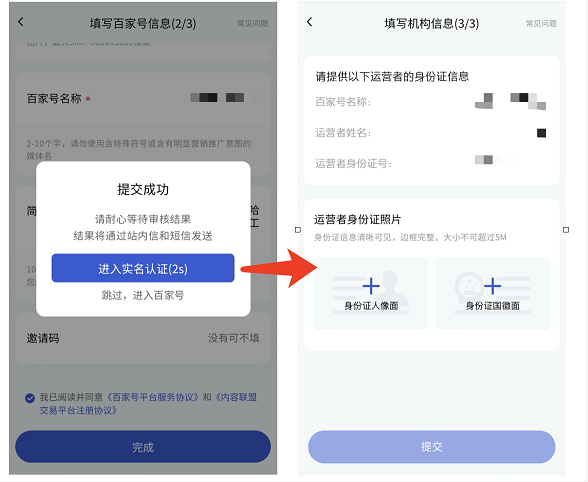Upload 身份证人像面 photo
This screenshot has height=482, width=588.
371,294
